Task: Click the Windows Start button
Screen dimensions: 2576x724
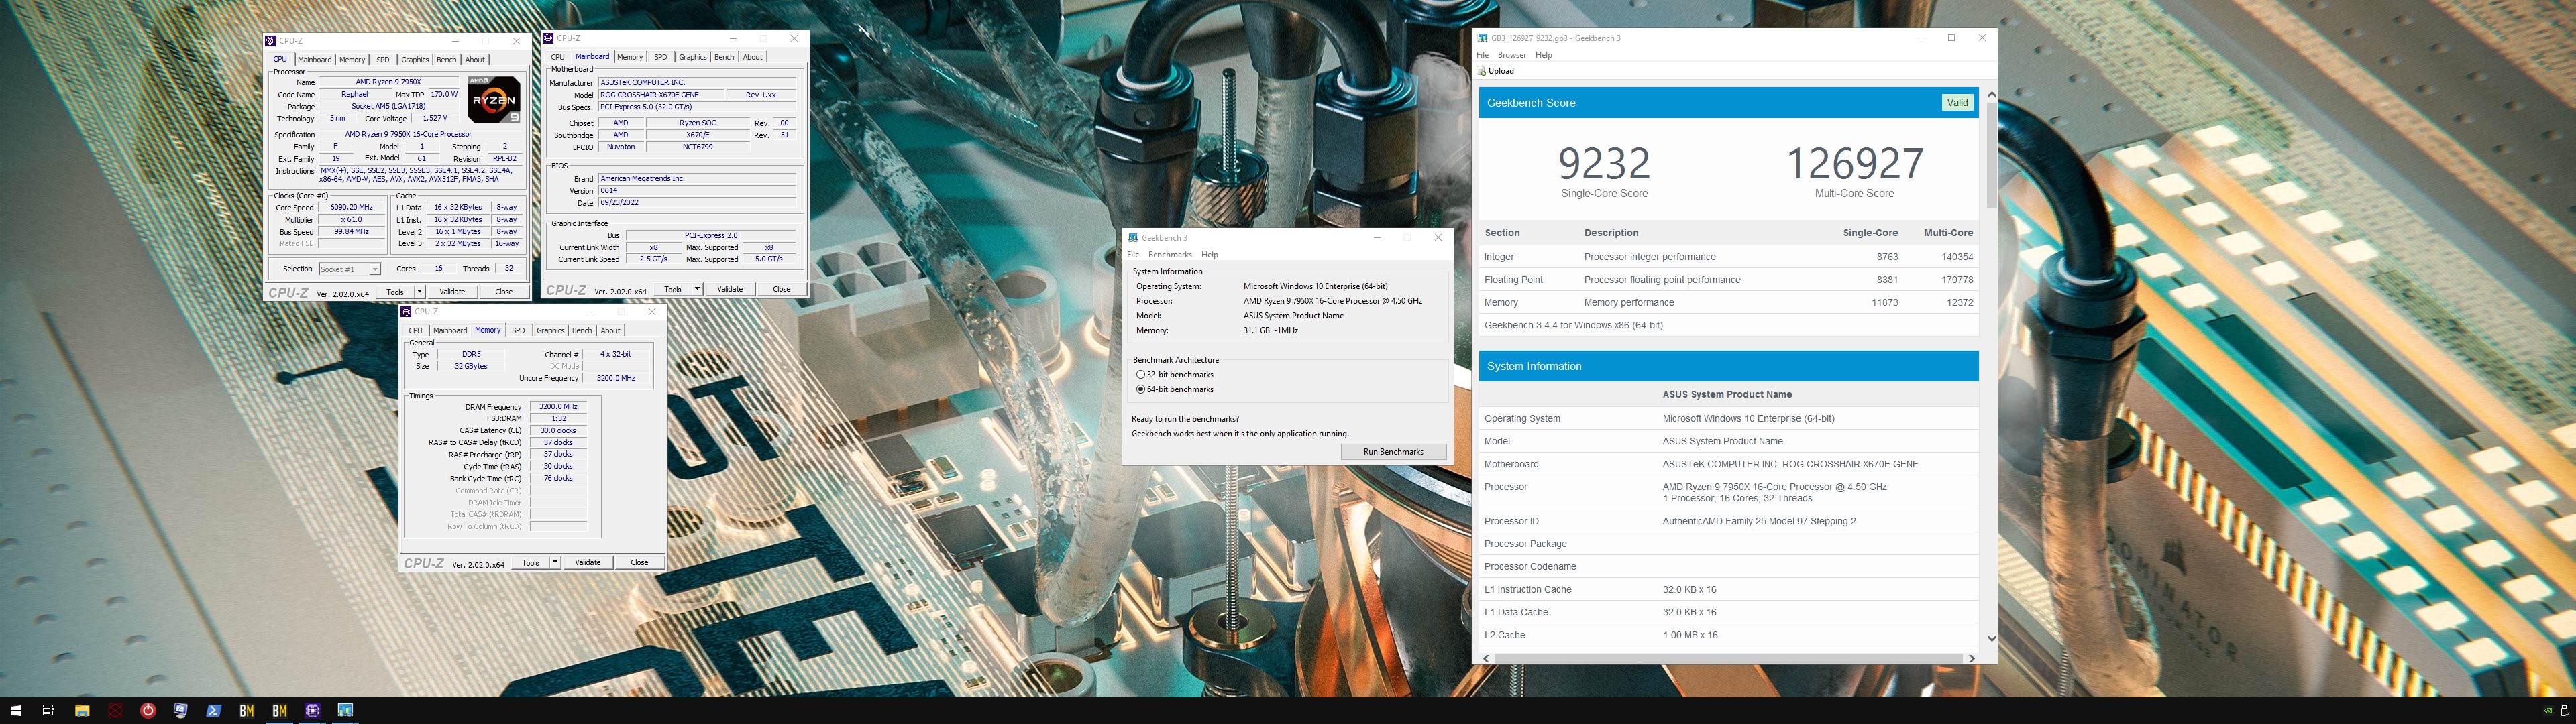Action: pyautogui.click(x=16, y=711)
